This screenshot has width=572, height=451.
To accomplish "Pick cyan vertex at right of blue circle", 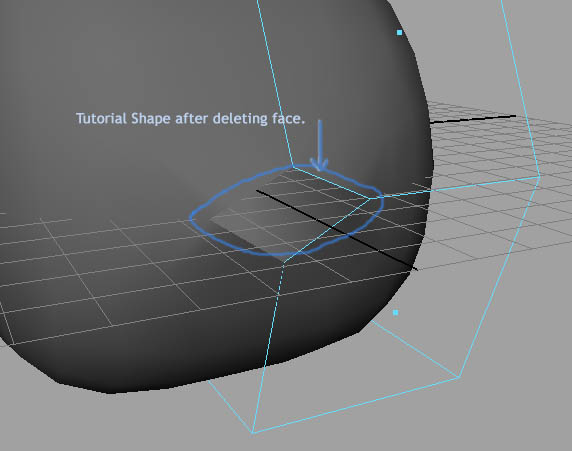I will pos(370,198).
